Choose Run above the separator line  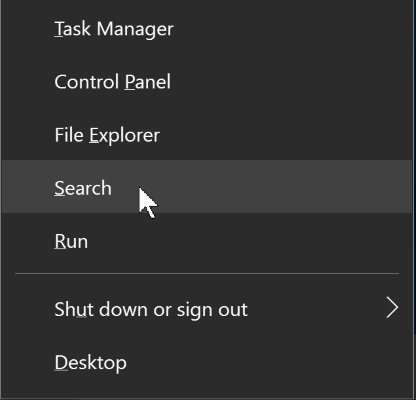207,241
